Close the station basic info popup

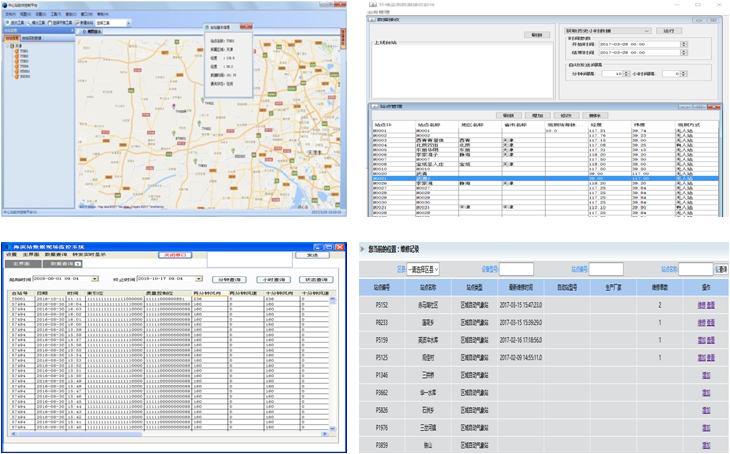(246, 27)
